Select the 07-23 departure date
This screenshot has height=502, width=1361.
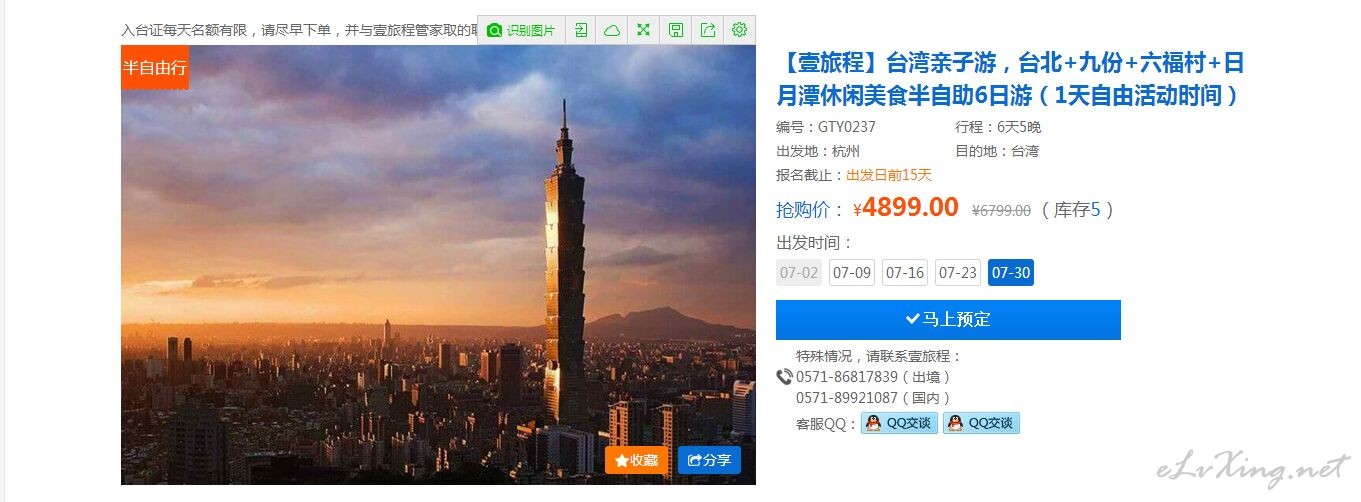(x=958, y=273)
